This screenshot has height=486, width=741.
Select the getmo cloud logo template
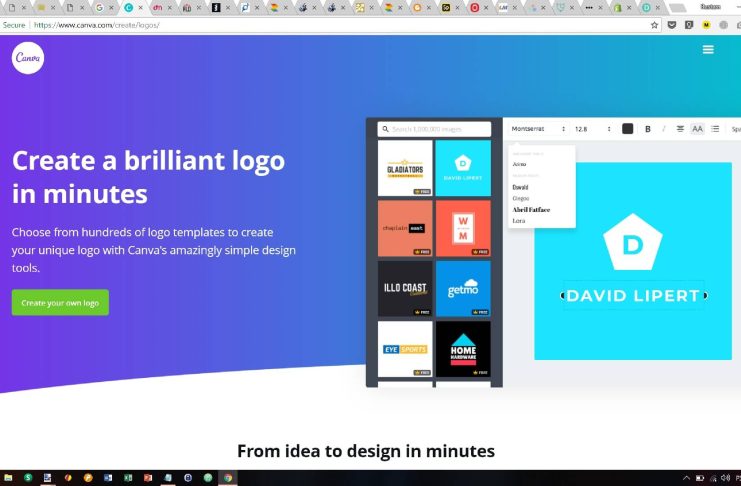(463, 288)
